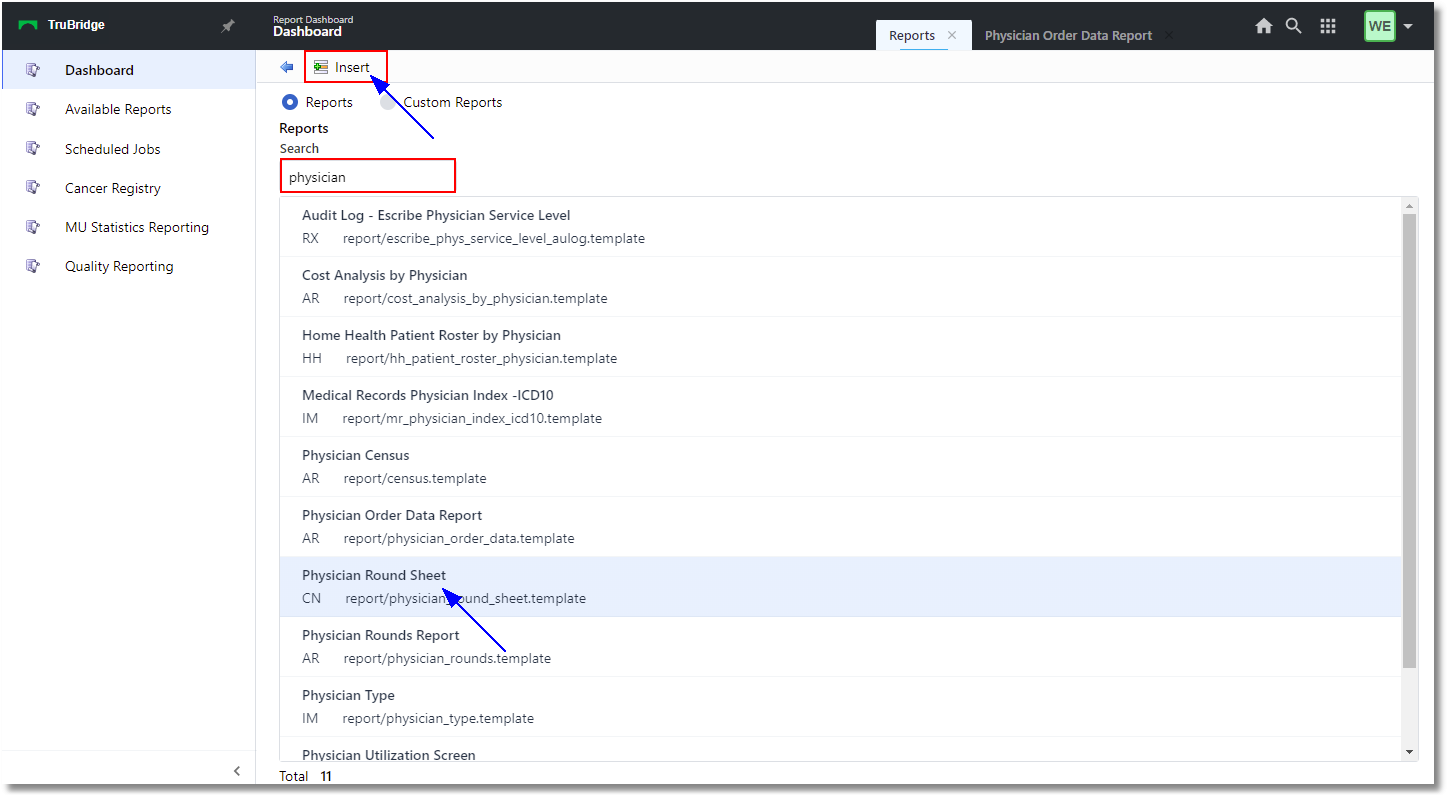Click the Available Reports sidebar icon
The image size is (1448, 798).
[x=33, y=109]
